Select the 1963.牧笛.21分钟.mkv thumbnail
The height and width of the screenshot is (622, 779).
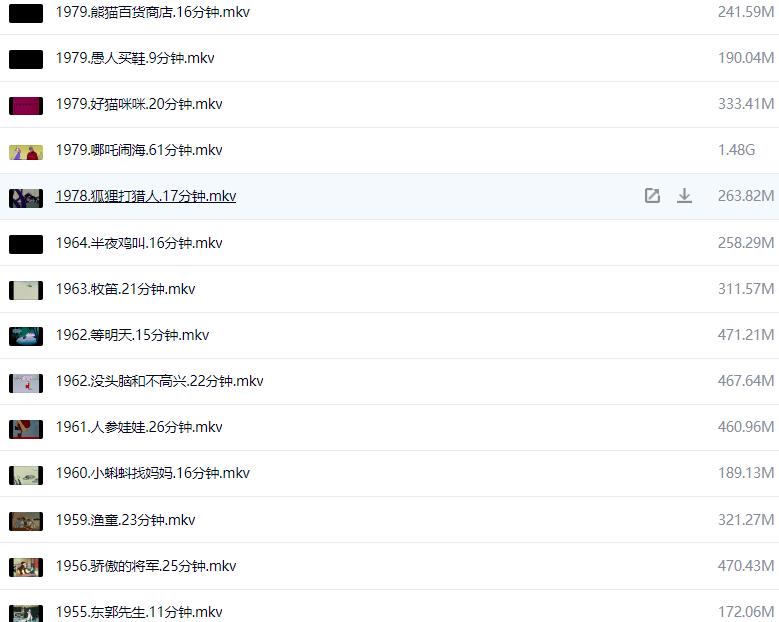click(x=26, y=290)
